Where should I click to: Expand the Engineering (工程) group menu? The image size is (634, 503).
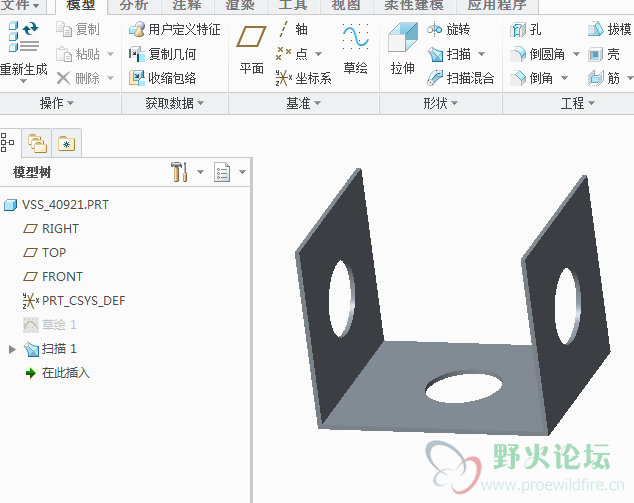coord(577,104)
